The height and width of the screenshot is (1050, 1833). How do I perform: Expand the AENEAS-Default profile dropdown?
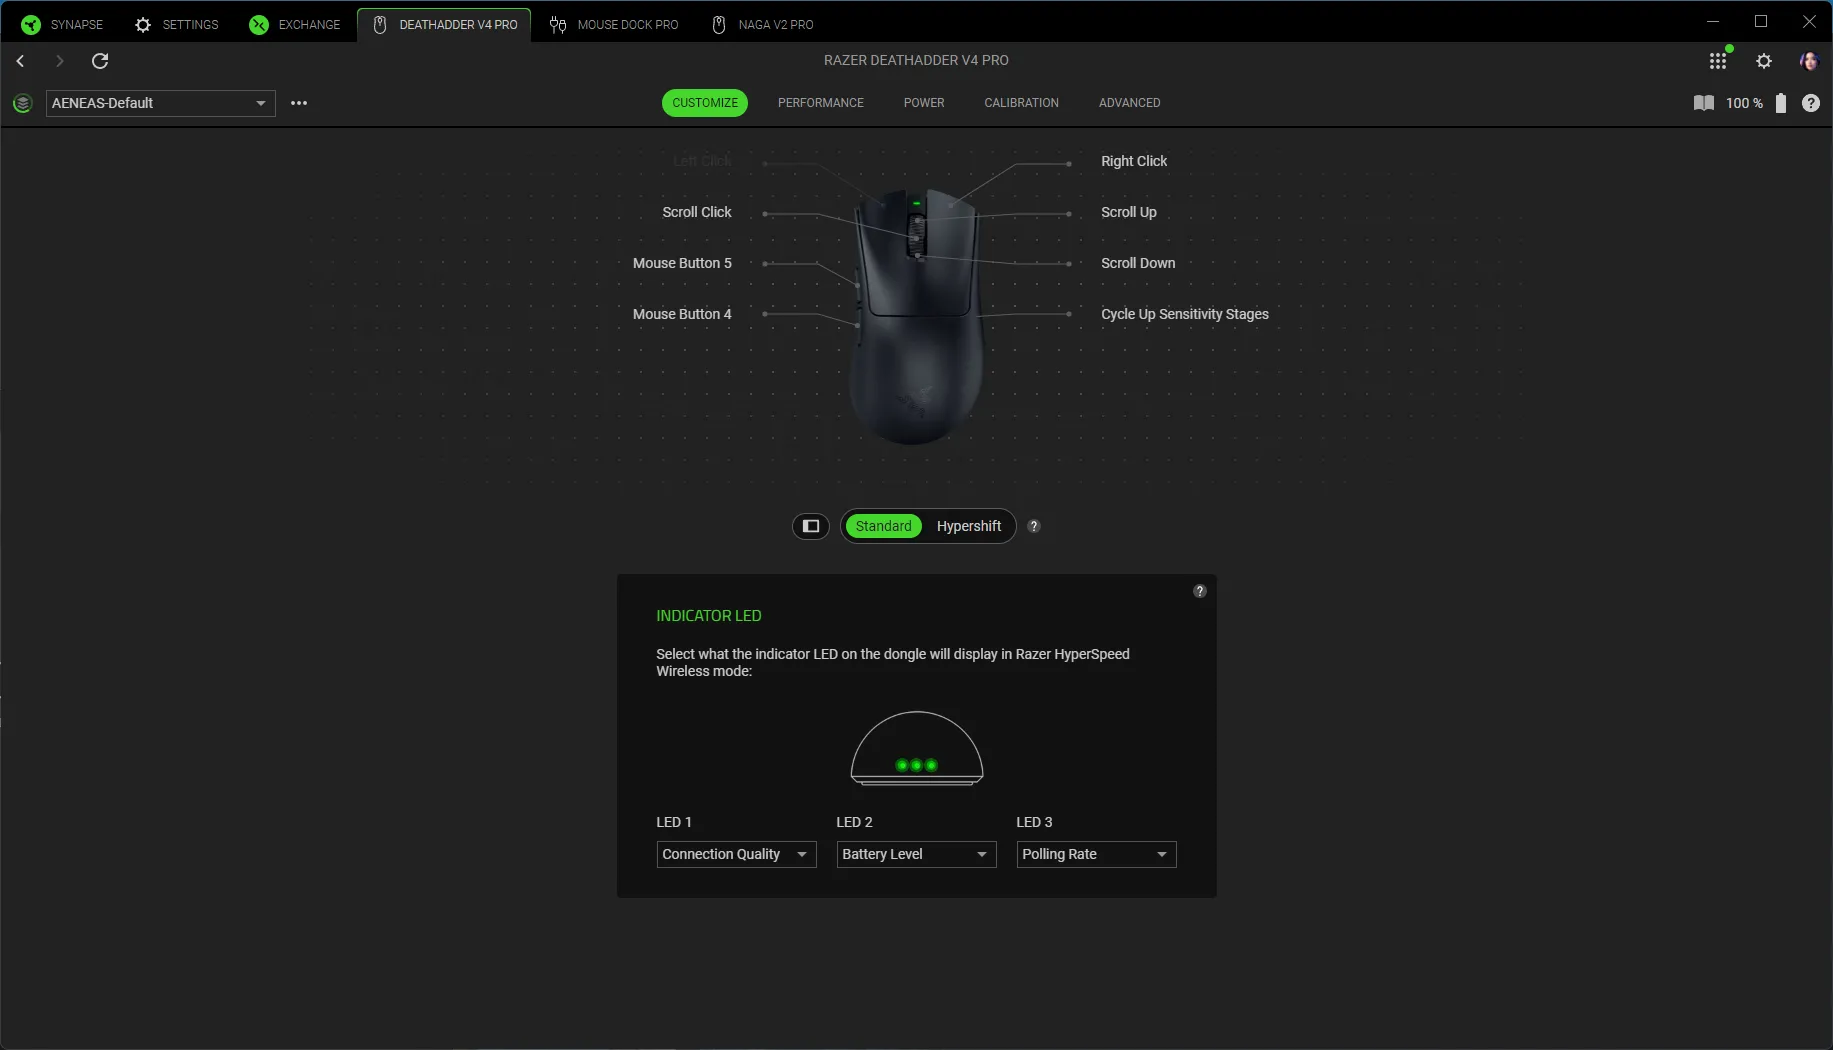click(160, 103)
